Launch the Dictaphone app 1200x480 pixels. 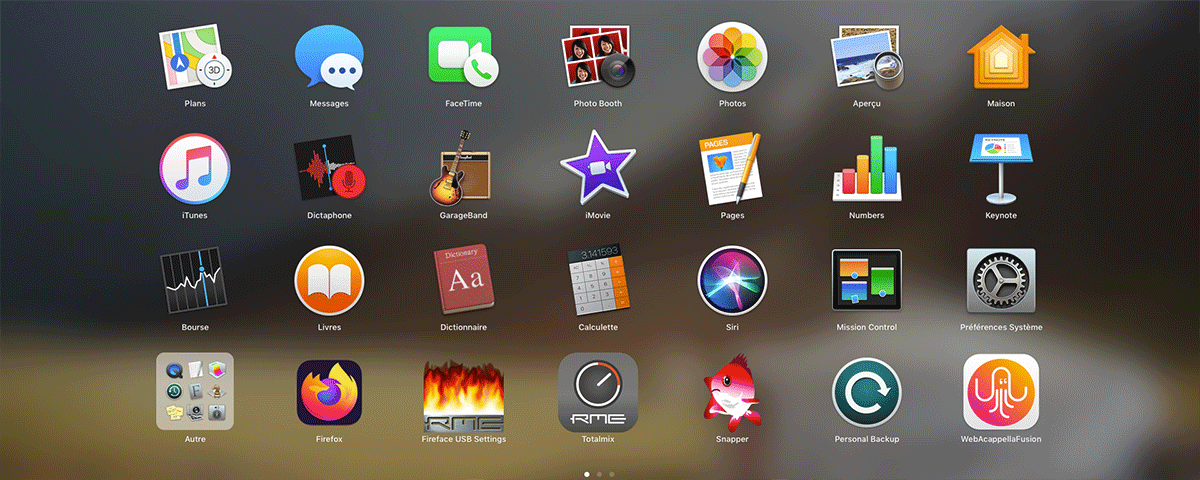[329, 169]
